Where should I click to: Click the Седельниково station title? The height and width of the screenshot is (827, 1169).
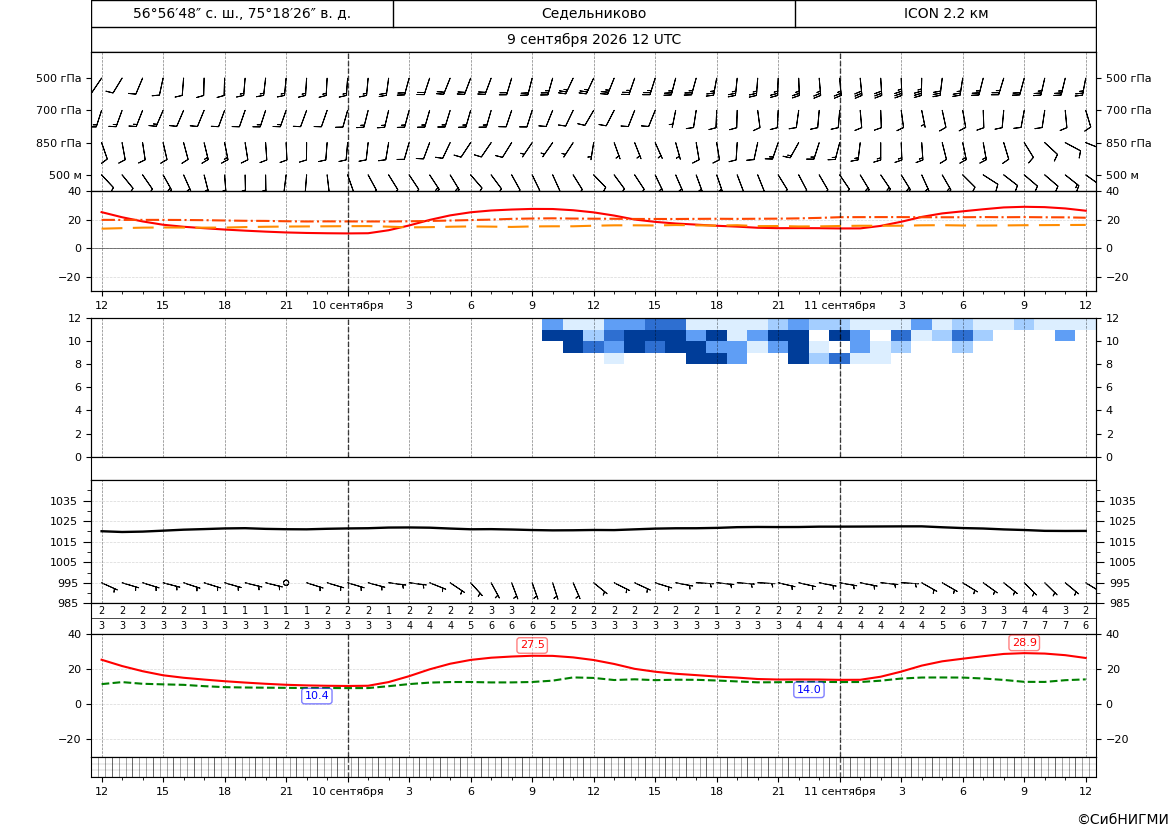coord(594,13)
